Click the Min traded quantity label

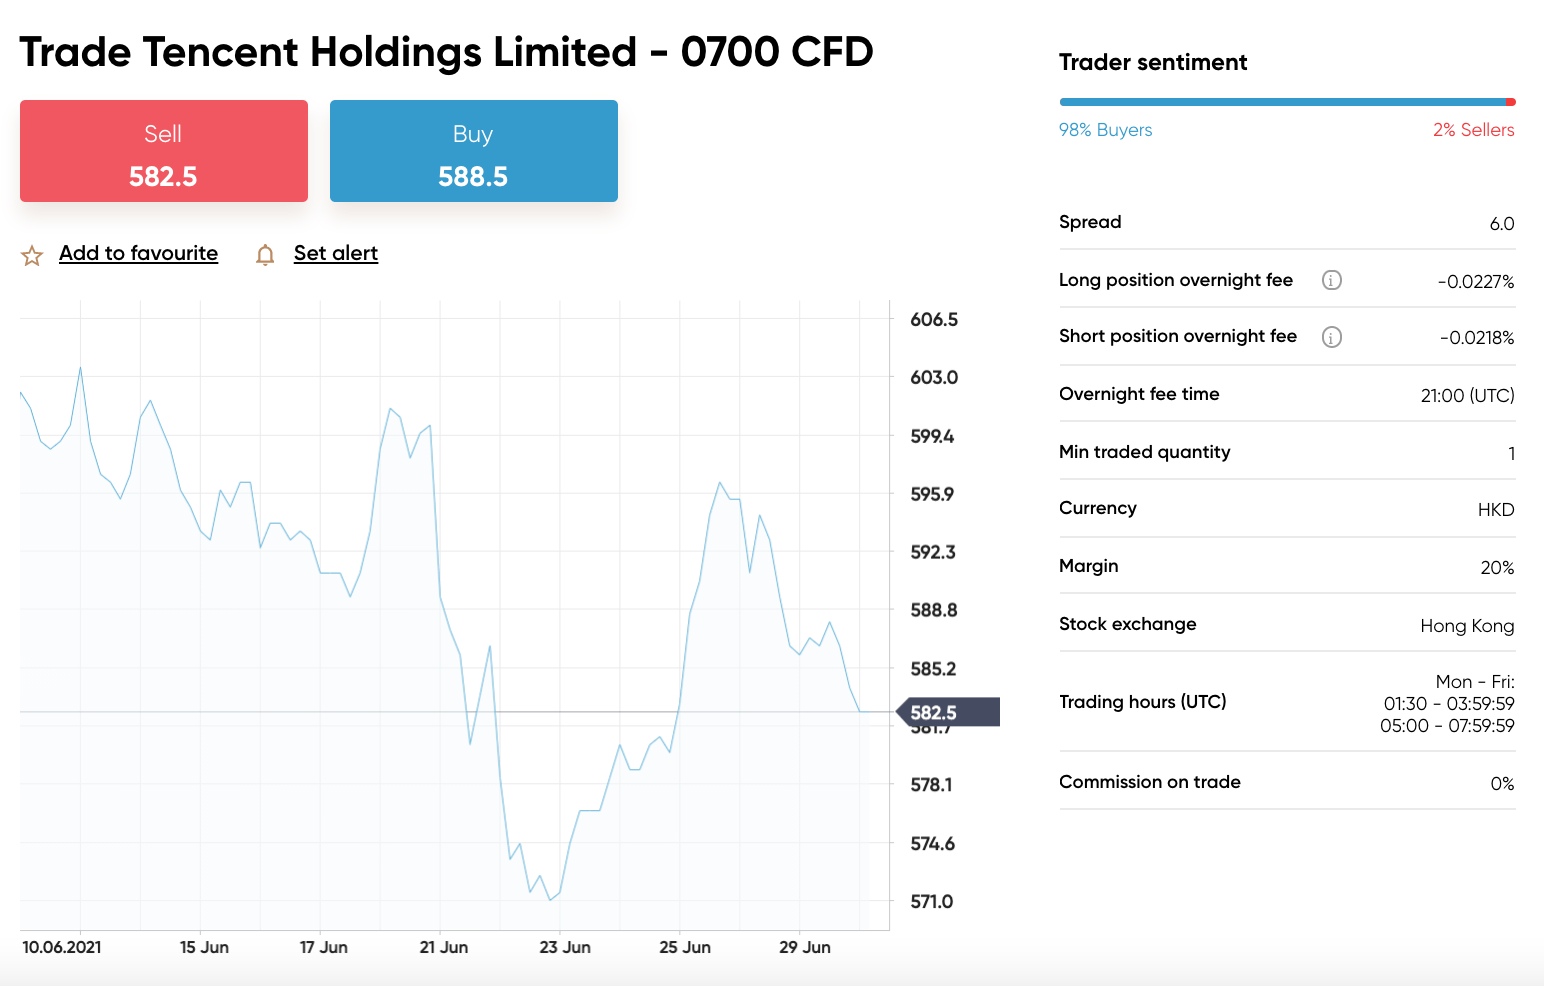1144,452
